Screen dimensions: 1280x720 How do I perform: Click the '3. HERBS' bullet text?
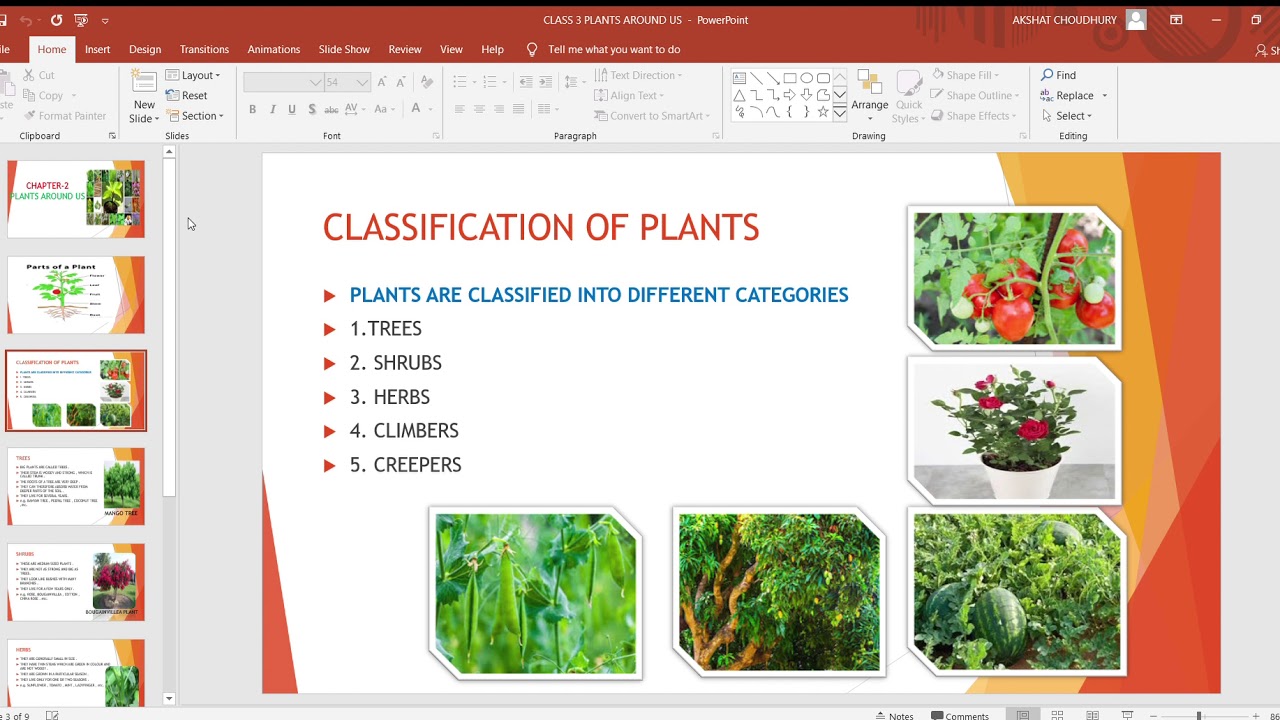[x=390, y=397]
